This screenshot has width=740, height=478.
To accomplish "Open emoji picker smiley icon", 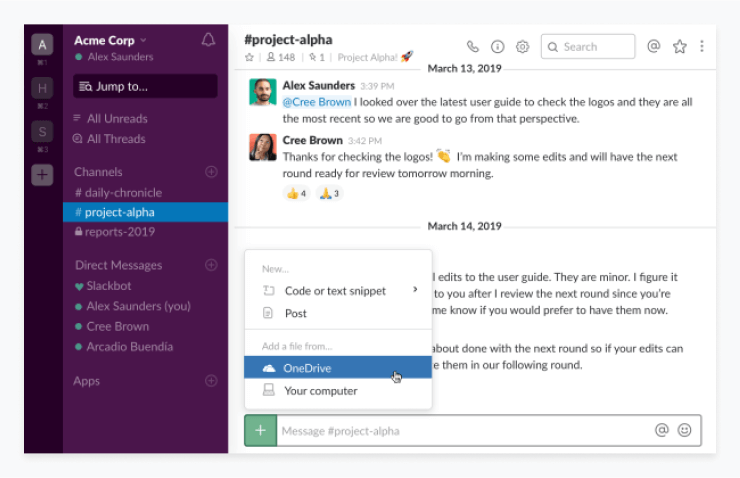I will pyautogui.click(x=684, y=430).
